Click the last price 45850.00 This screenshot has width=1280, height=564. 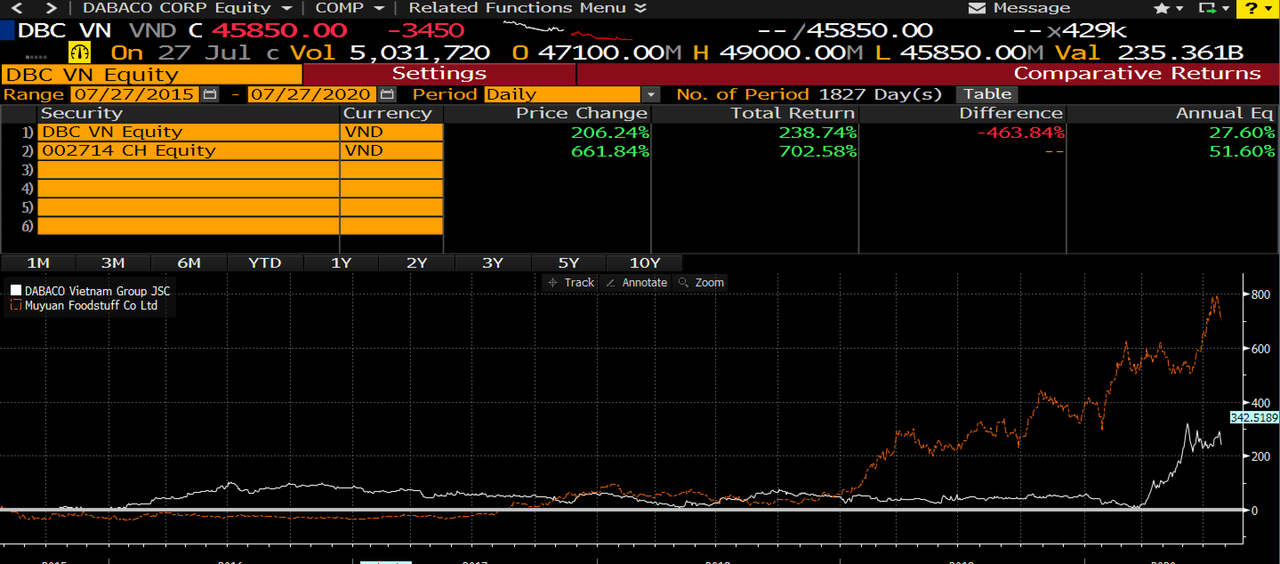pos(280,31)
